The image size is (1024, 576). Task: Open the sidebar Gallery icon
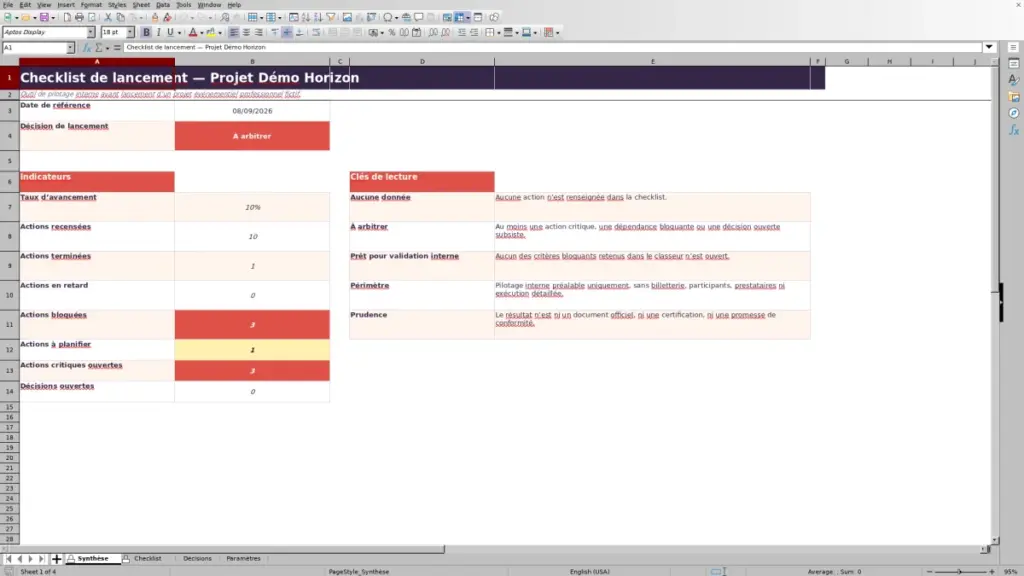pyautogui.click(x=1014, y=97)
